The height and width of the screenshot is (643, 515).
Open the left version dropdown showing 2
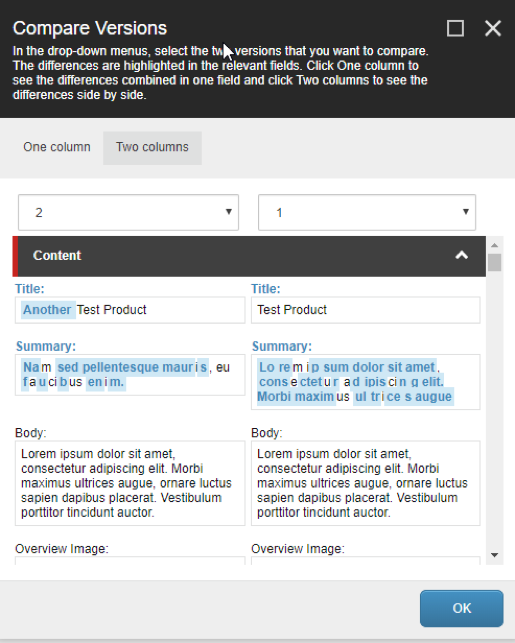[128, 212]
